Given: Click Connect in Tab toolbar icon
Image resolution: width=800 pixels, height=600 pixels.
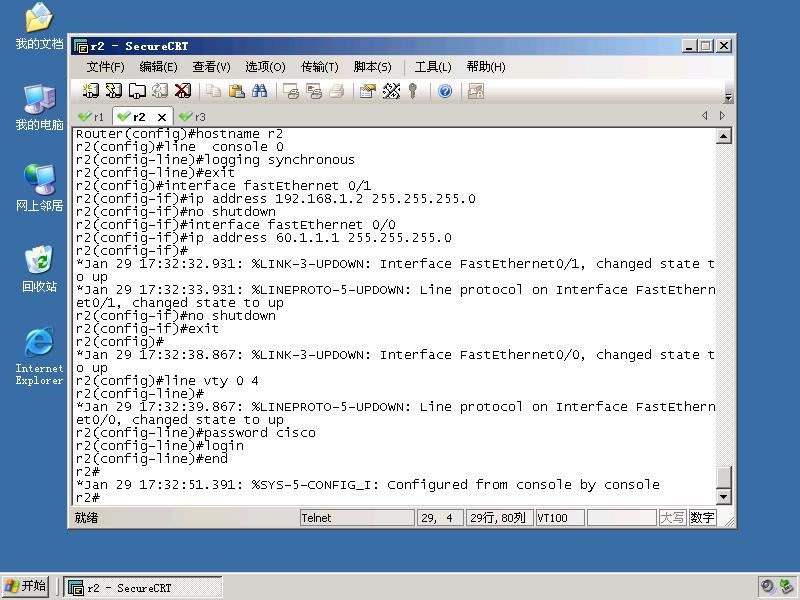Looking at the screenshot, I should pos(137,91).
